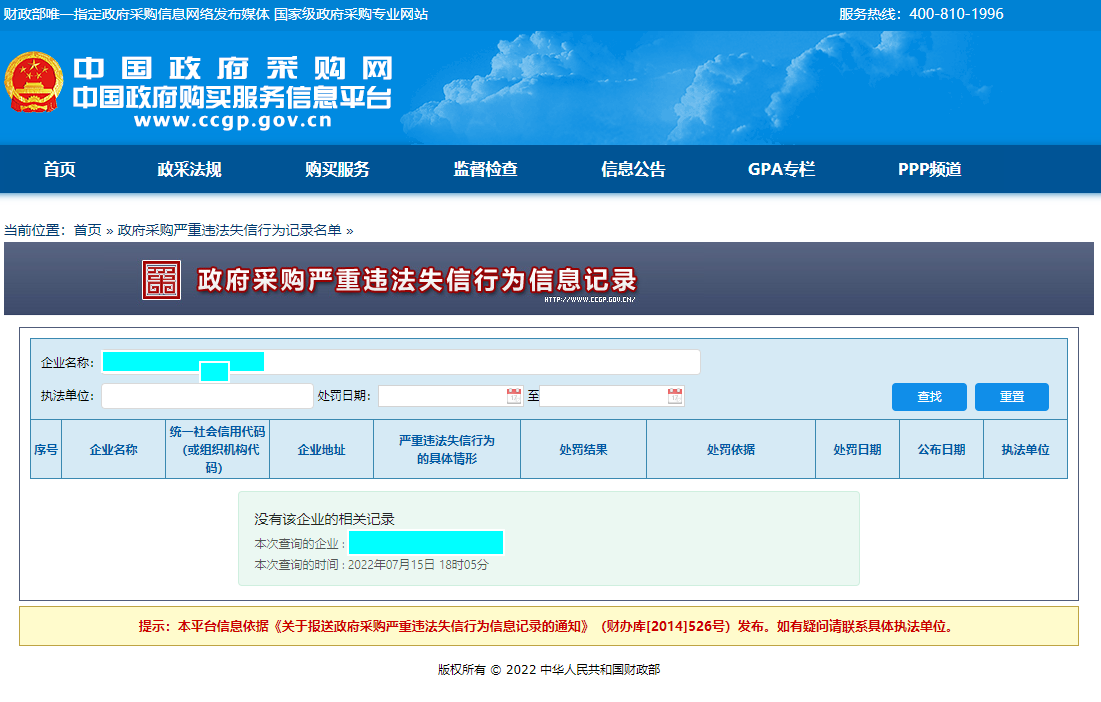Click the red seal icon in banner
Image resolution: width=1101 pixels, height=702 pixels.
(x=161, y=280)
